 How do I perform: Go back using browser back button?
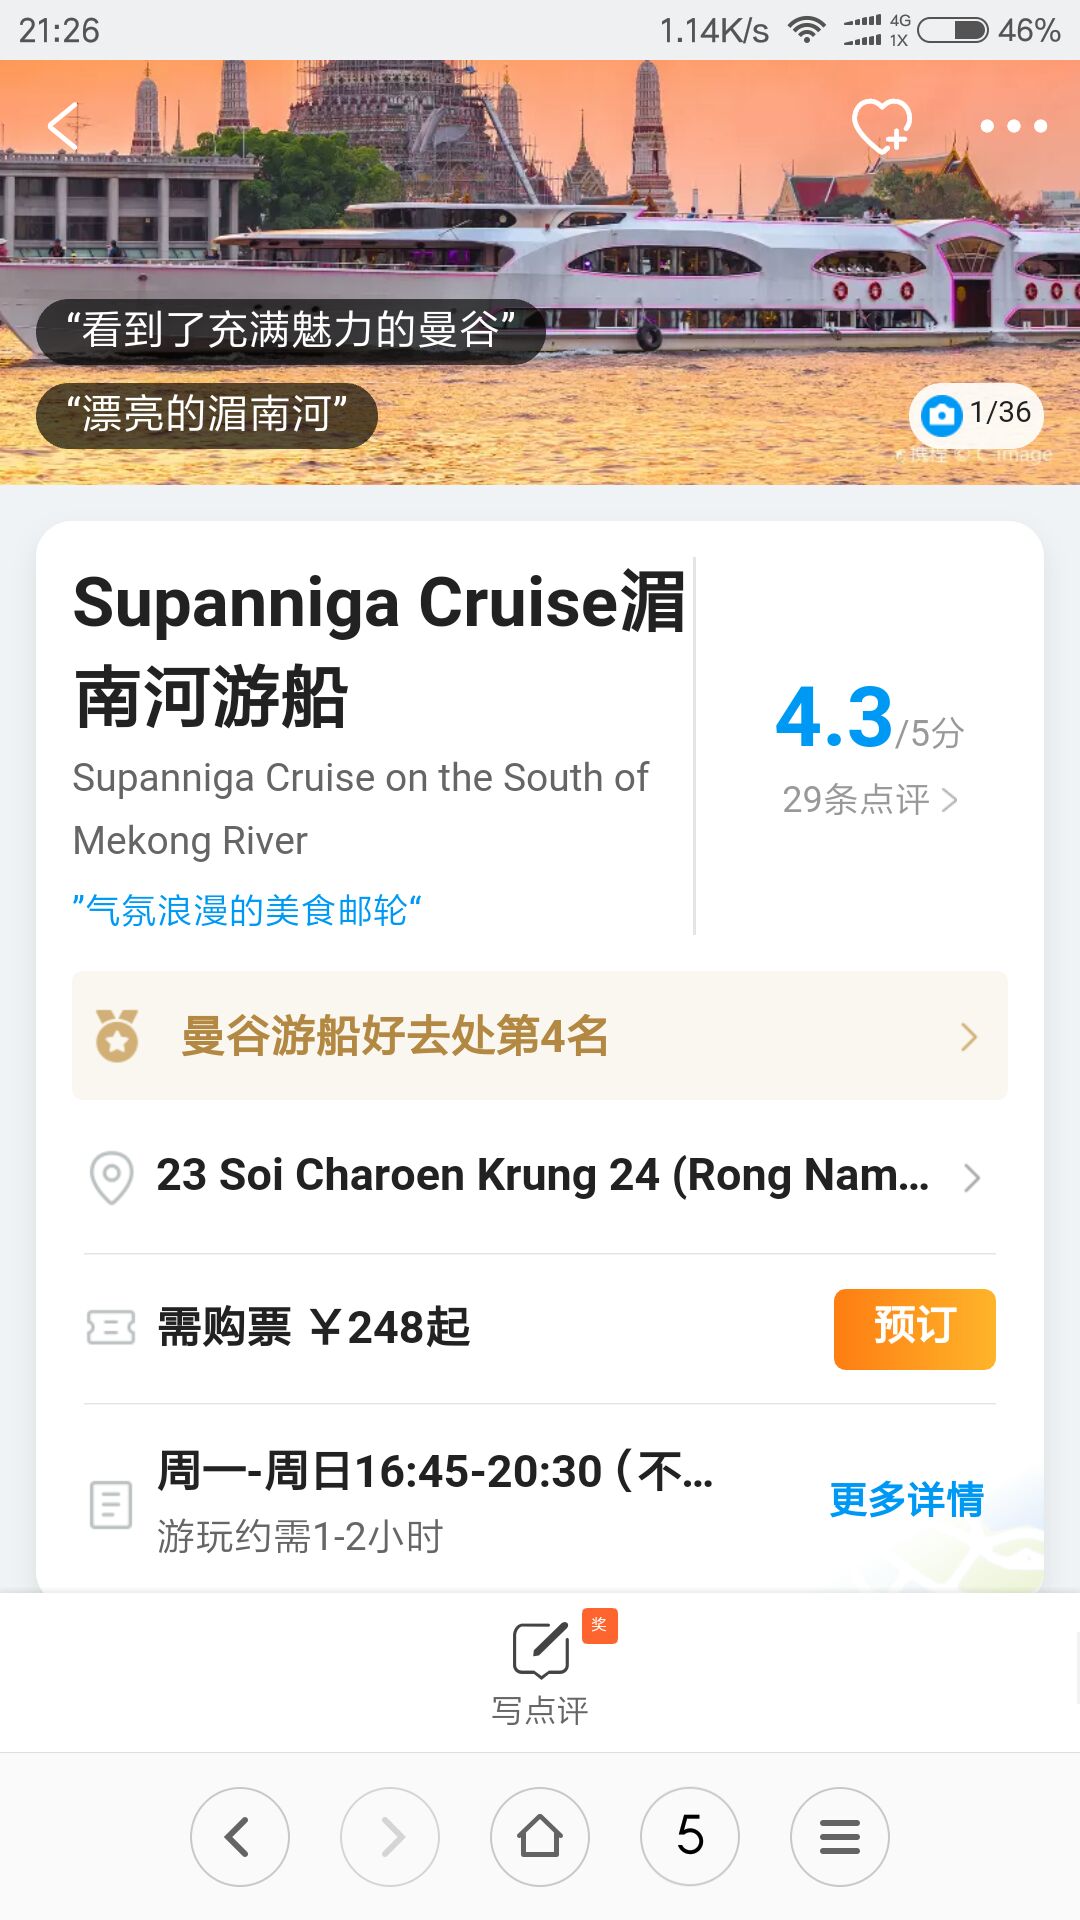click(240, 1837)
